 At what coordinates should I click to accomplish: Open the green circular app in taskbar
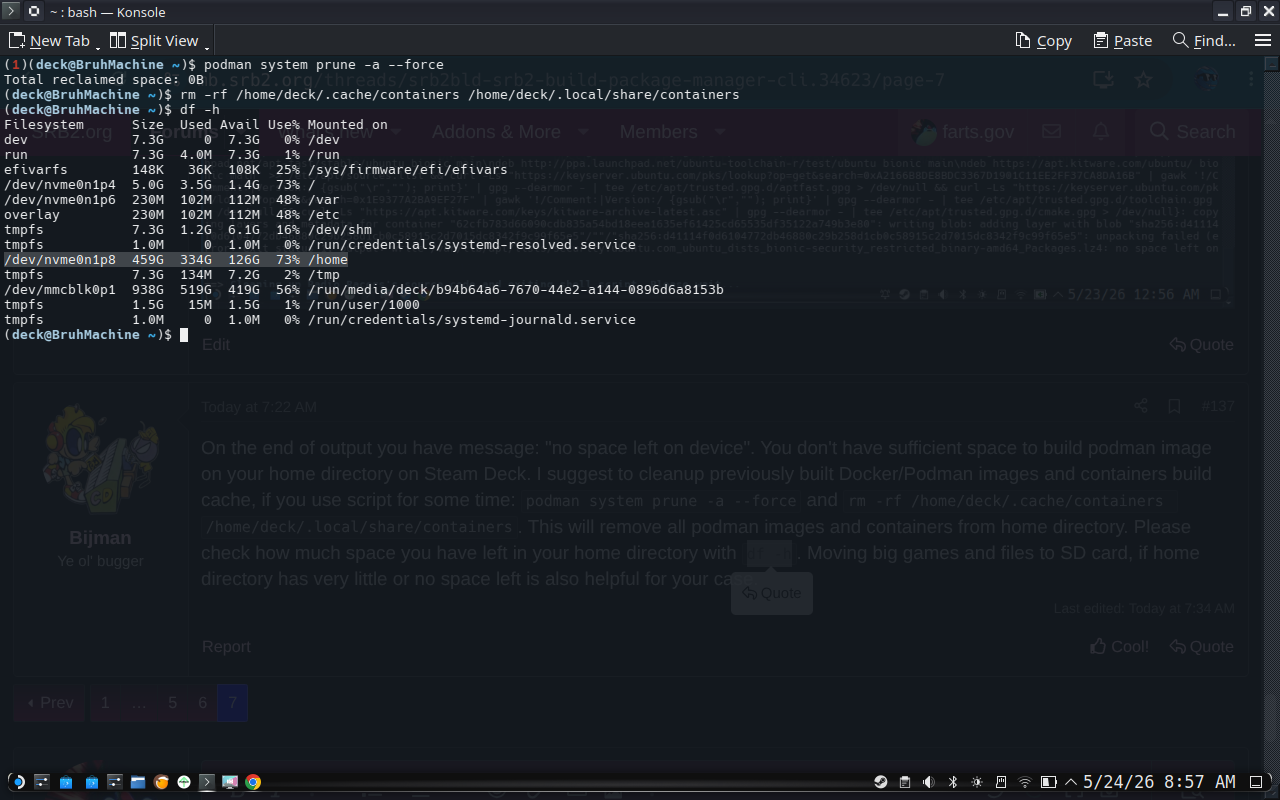pos(184,782)
